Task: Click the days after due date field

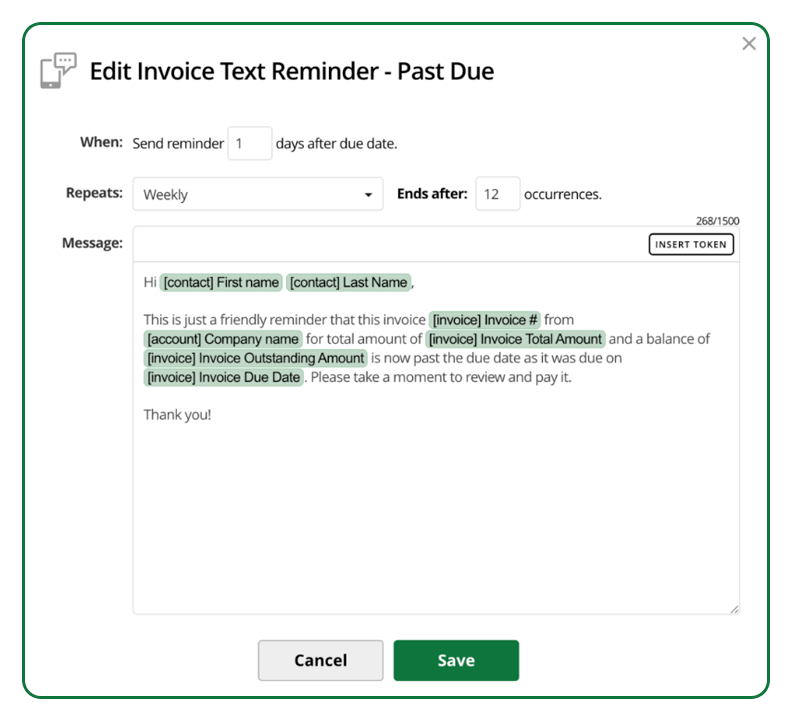Action: point(249,143)
